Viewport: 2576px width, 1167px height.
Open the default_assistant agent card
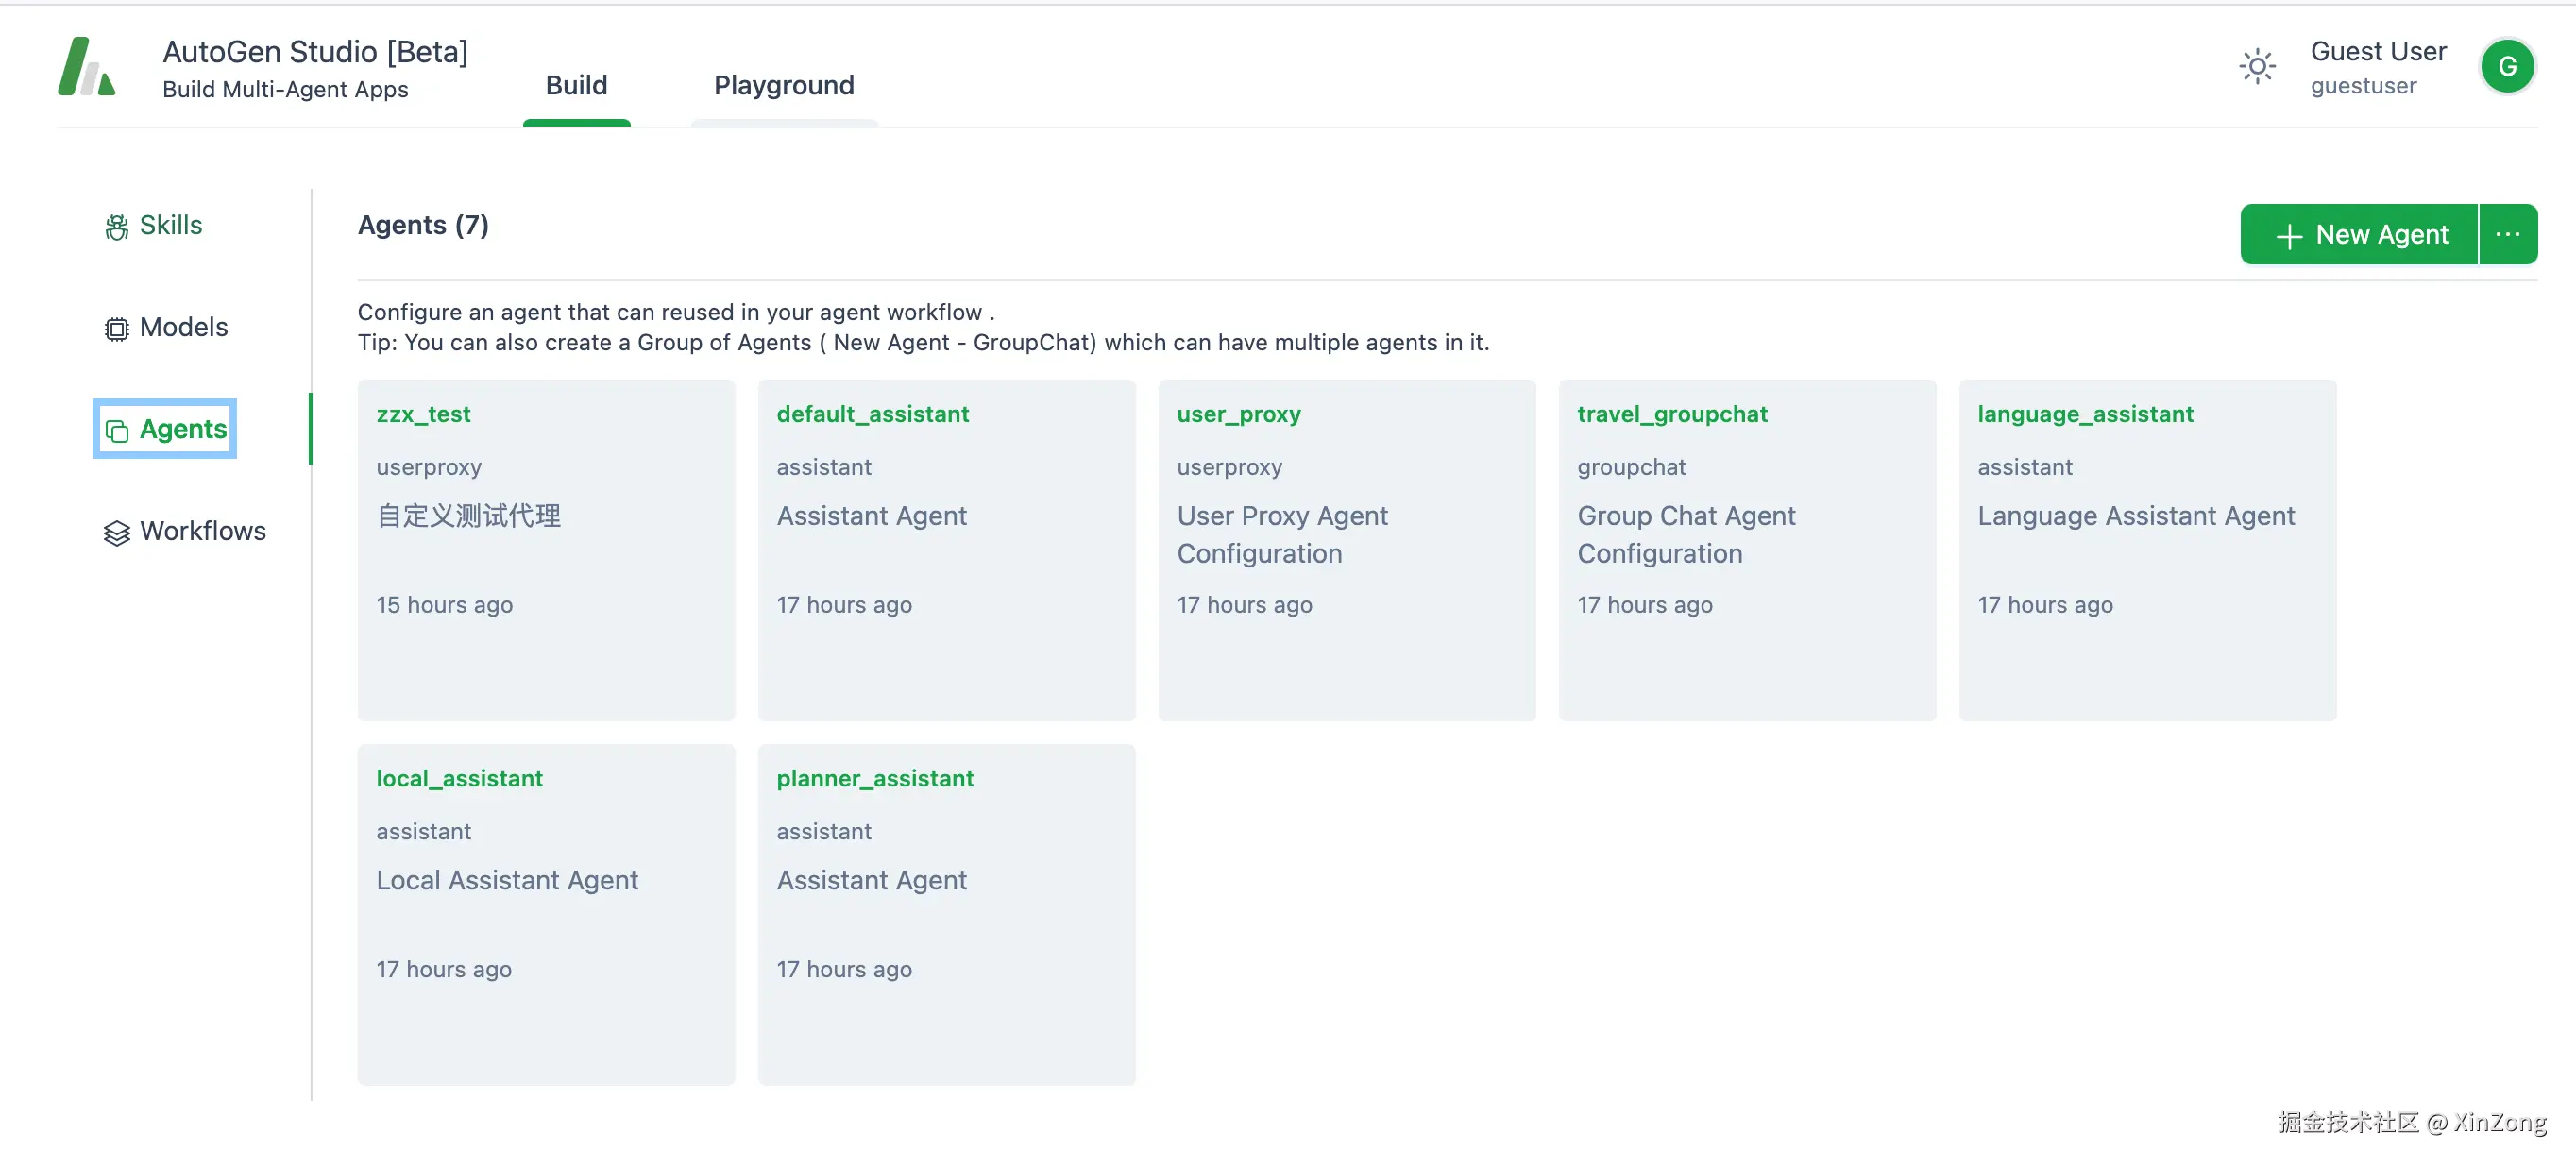[946, 550]
